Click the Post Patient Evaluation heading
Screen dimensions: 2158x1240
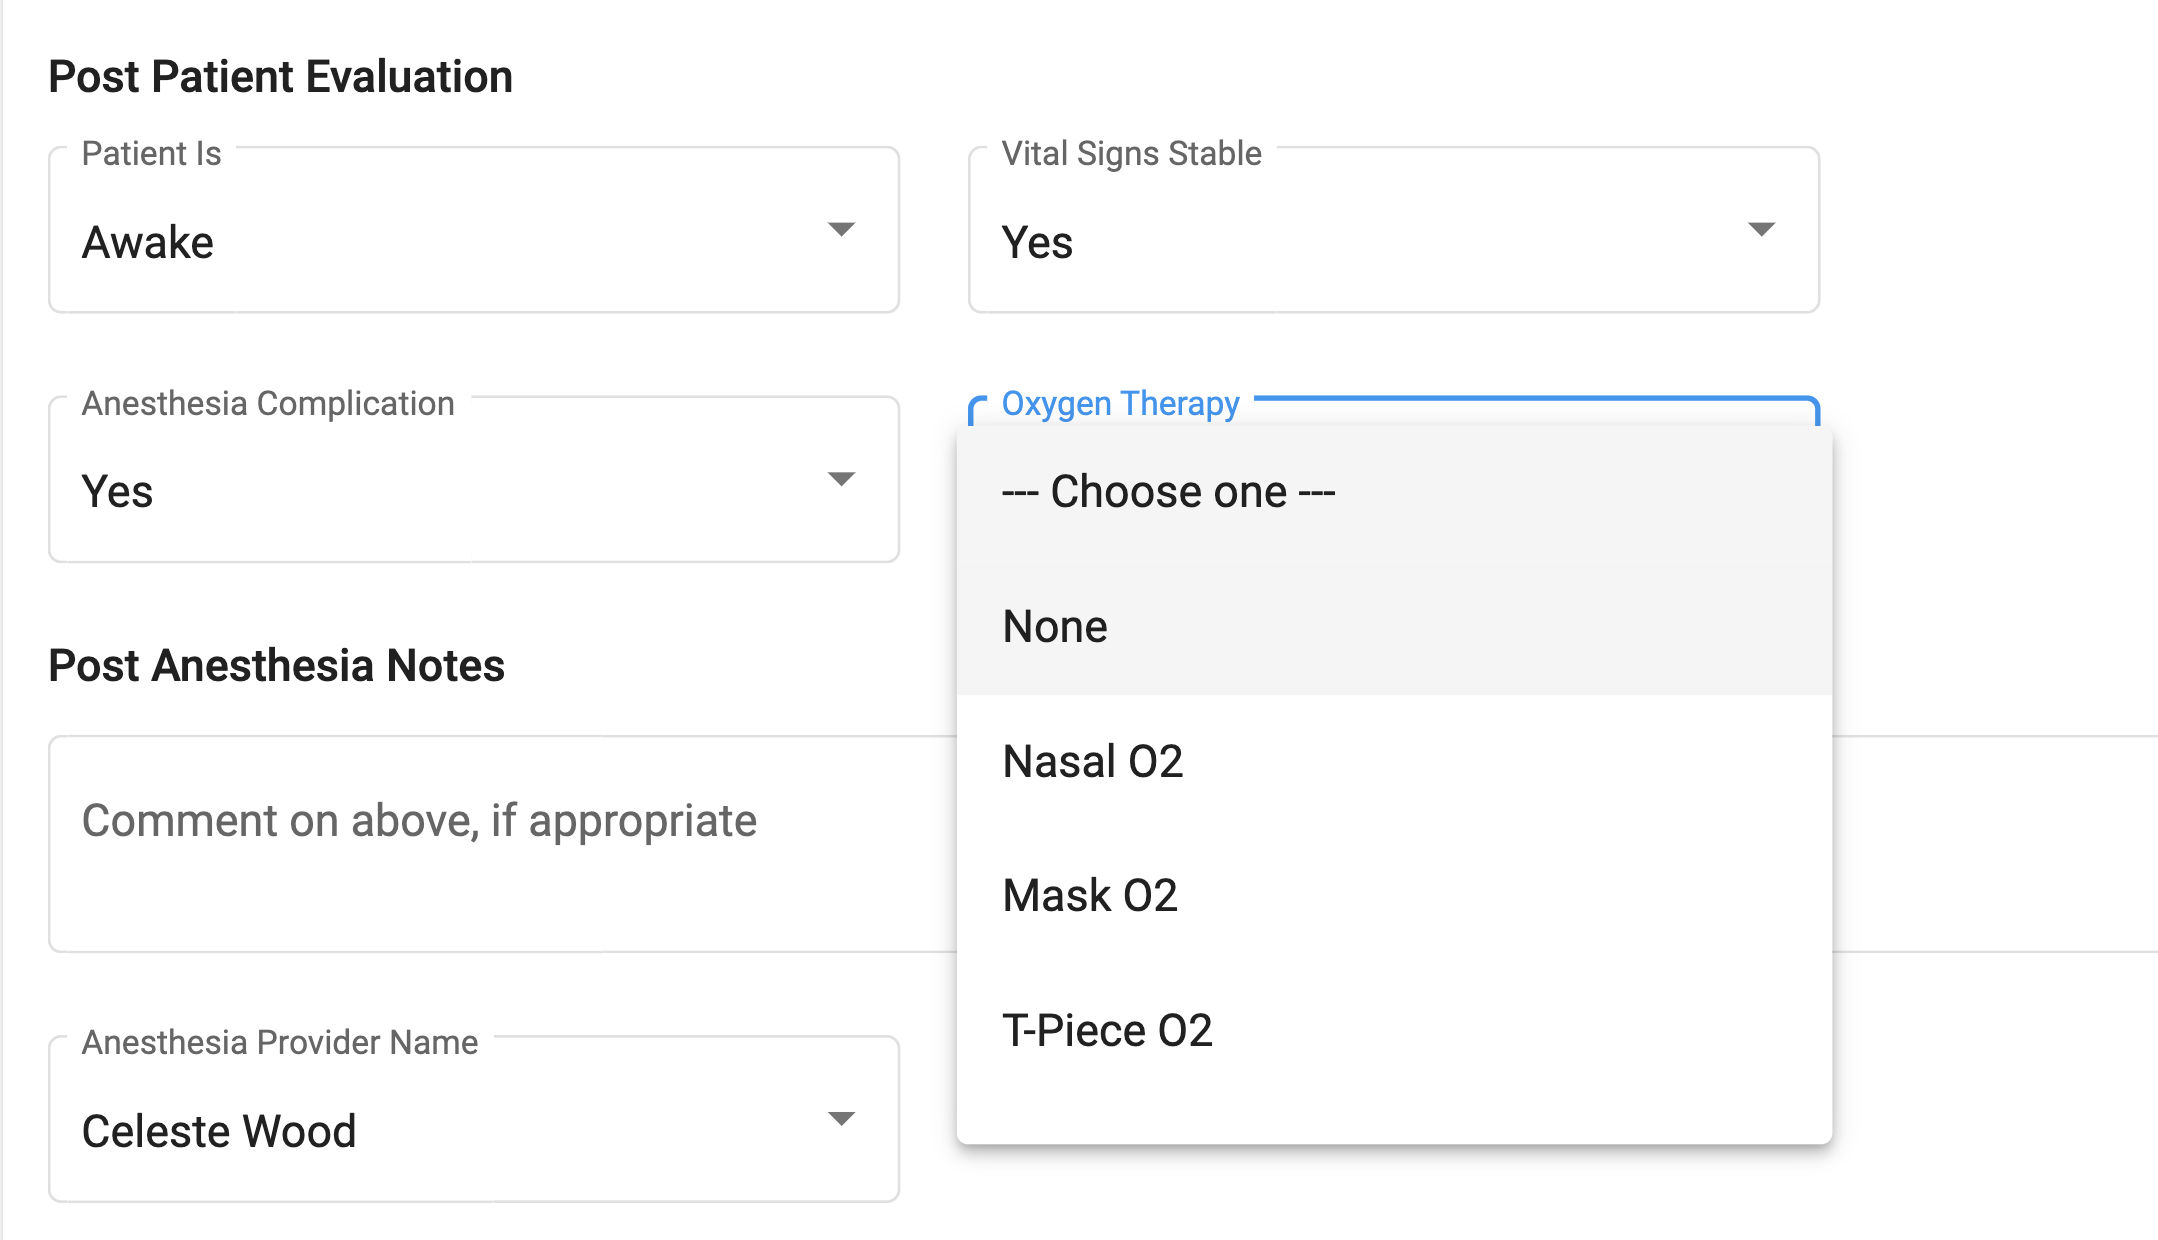click(x=282, y=74)
